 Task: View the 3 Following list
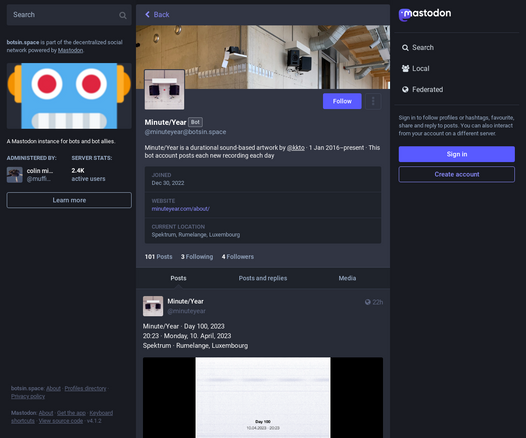click(197, 257)
